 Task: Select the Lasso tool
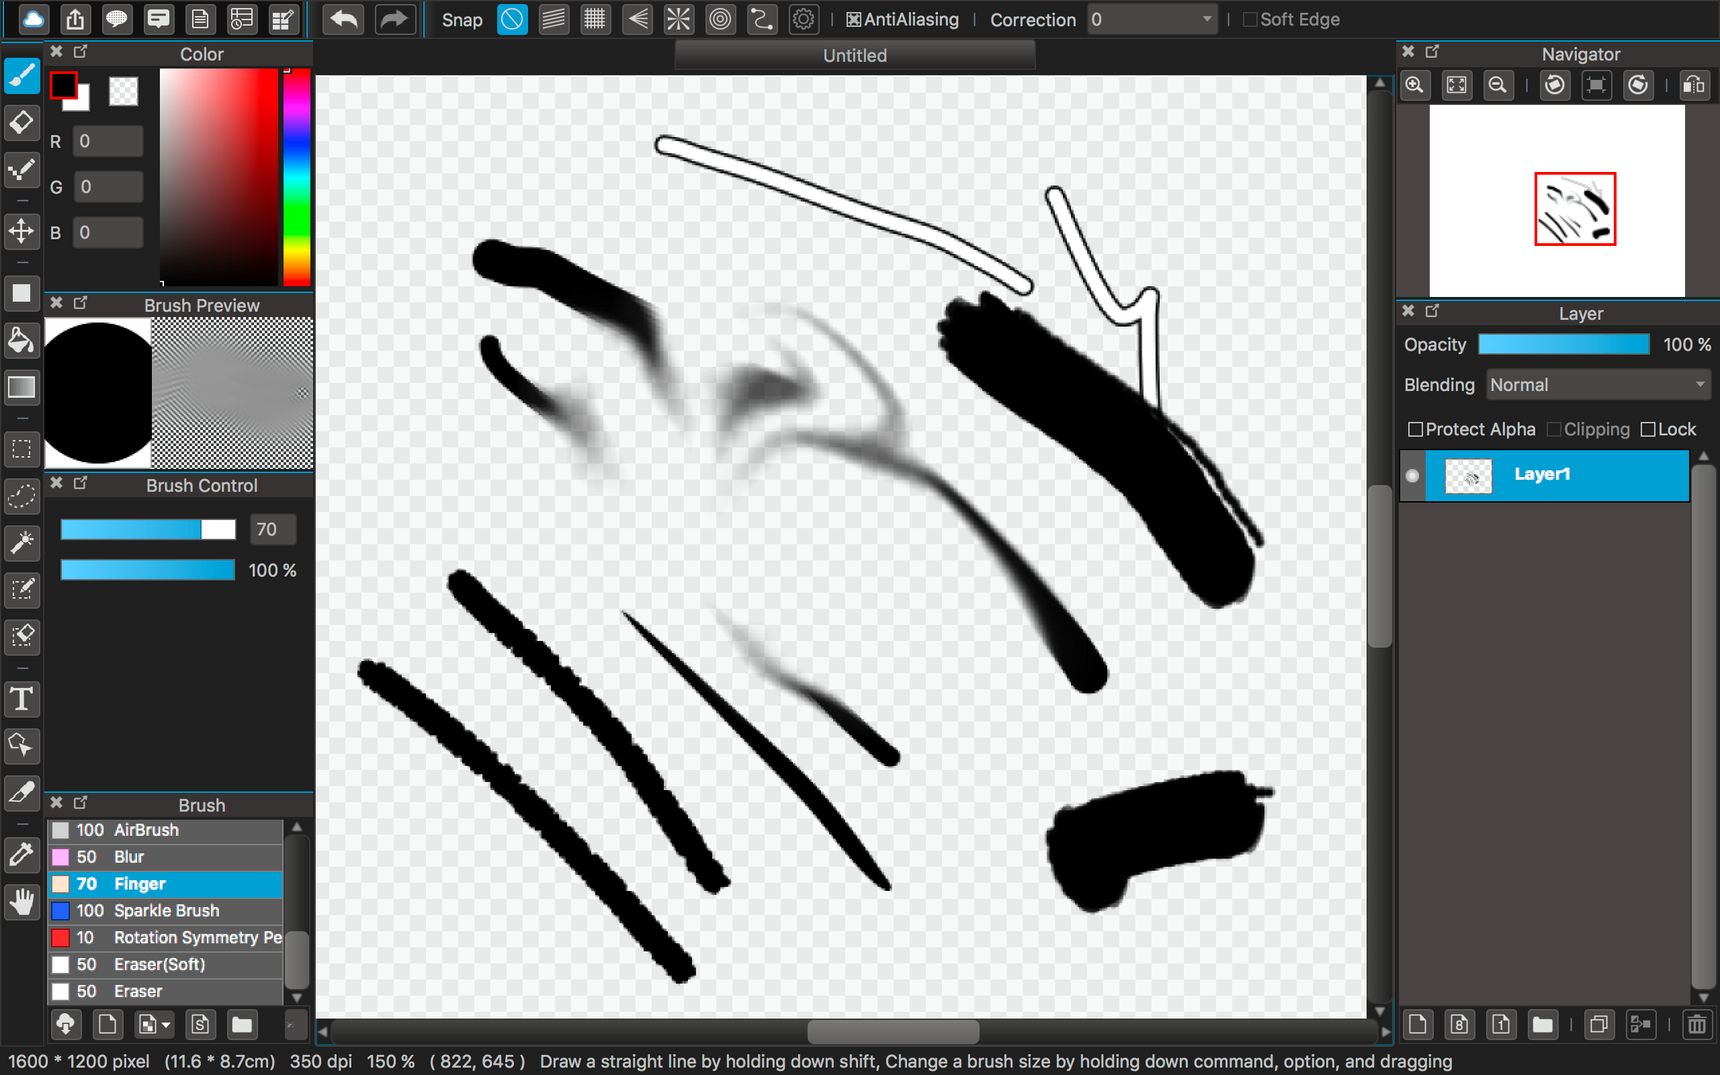click(21, 496)
